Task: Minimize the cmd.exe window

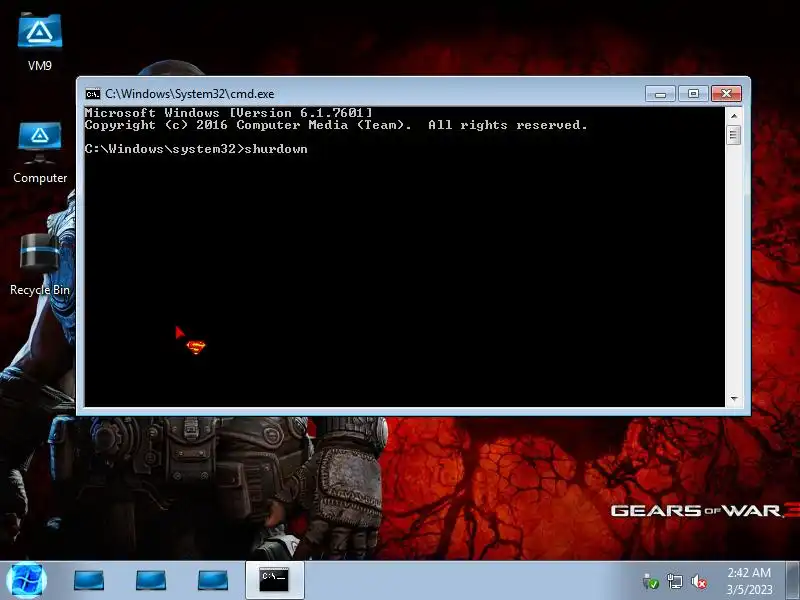Action: tap(660, 94)
